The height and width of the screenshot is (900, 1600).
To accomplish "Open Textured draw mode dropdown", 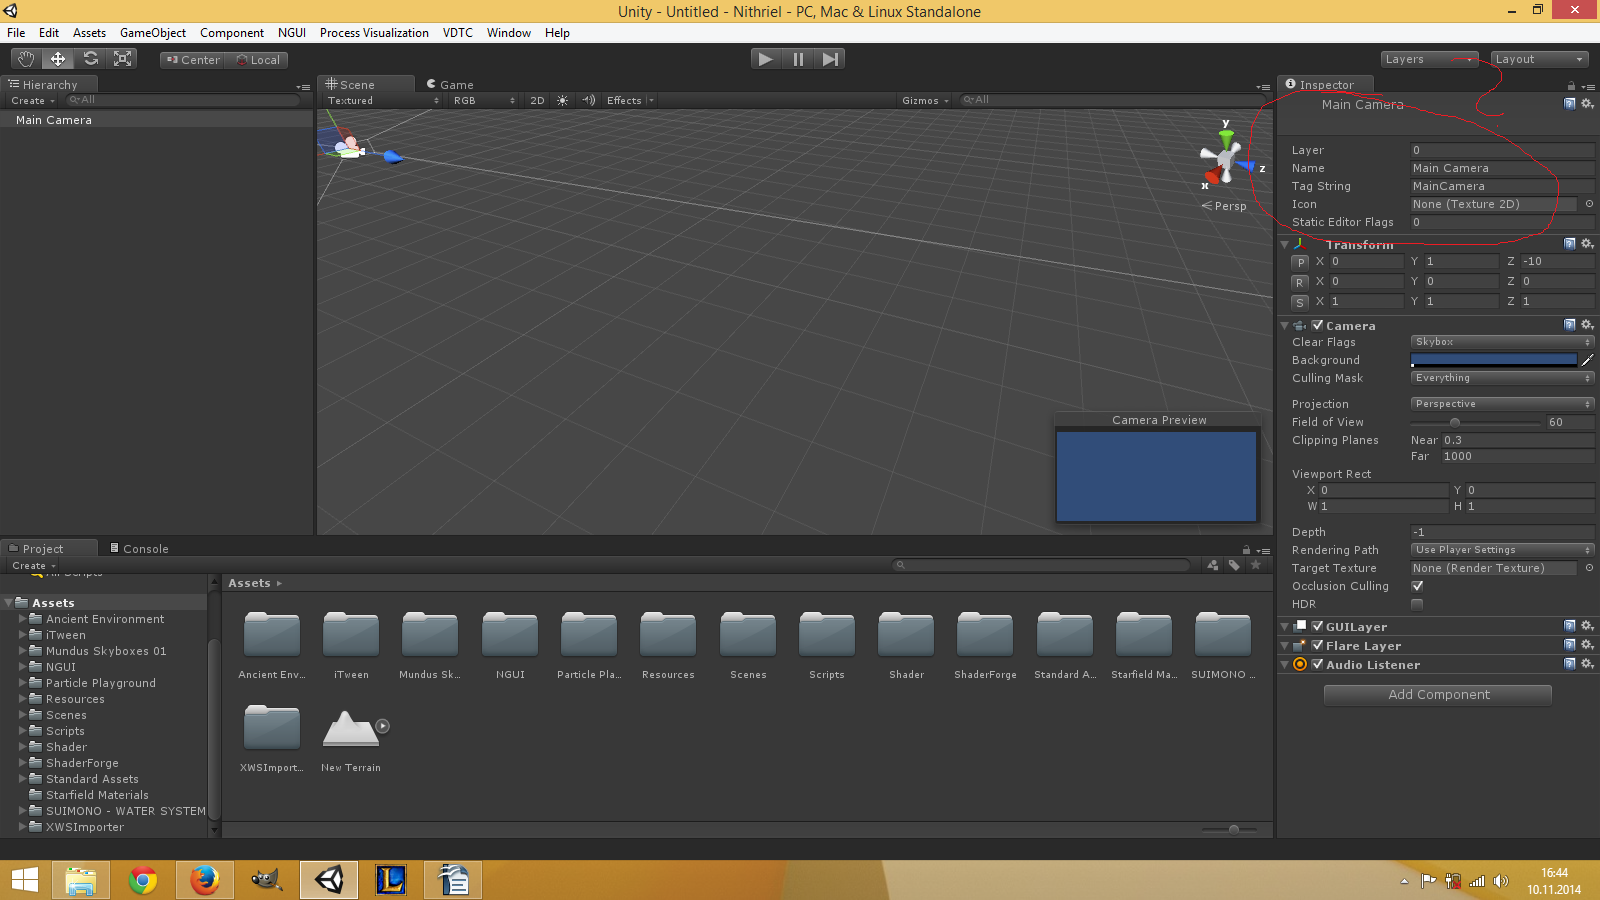I will (x=383, y=100).
